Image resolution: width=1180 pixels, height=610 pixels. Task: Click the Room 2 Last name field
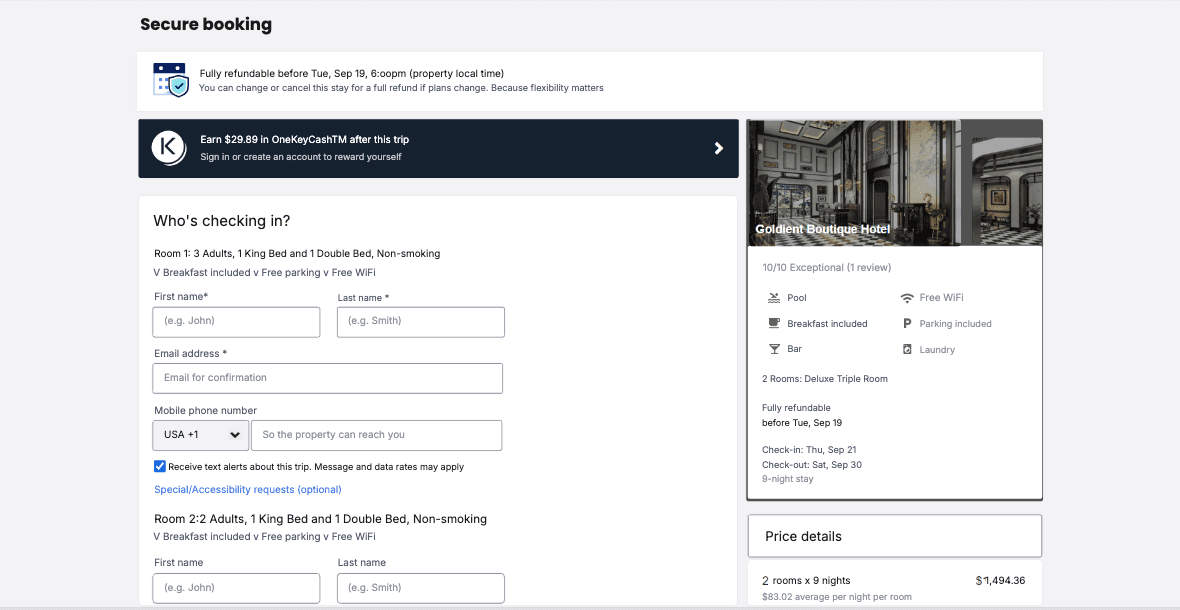click(x=420, y=587)
